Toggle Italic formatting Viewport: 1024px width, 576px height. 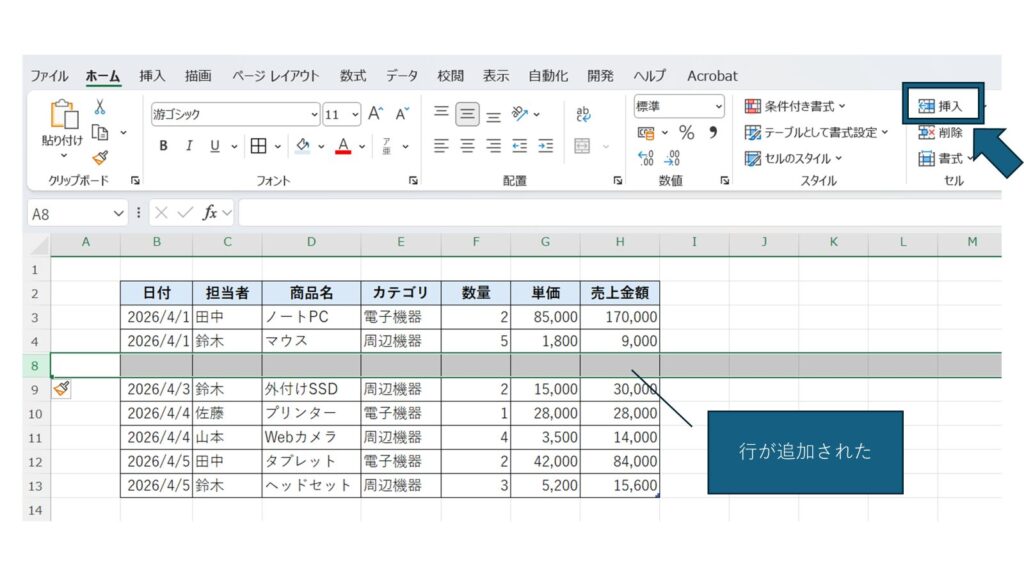[189, 146]
